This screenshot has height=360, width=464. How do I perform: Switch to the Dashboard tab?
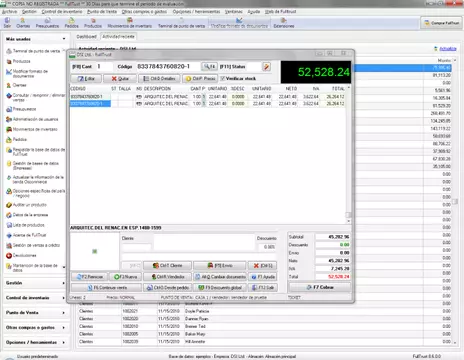pos(87,36)
